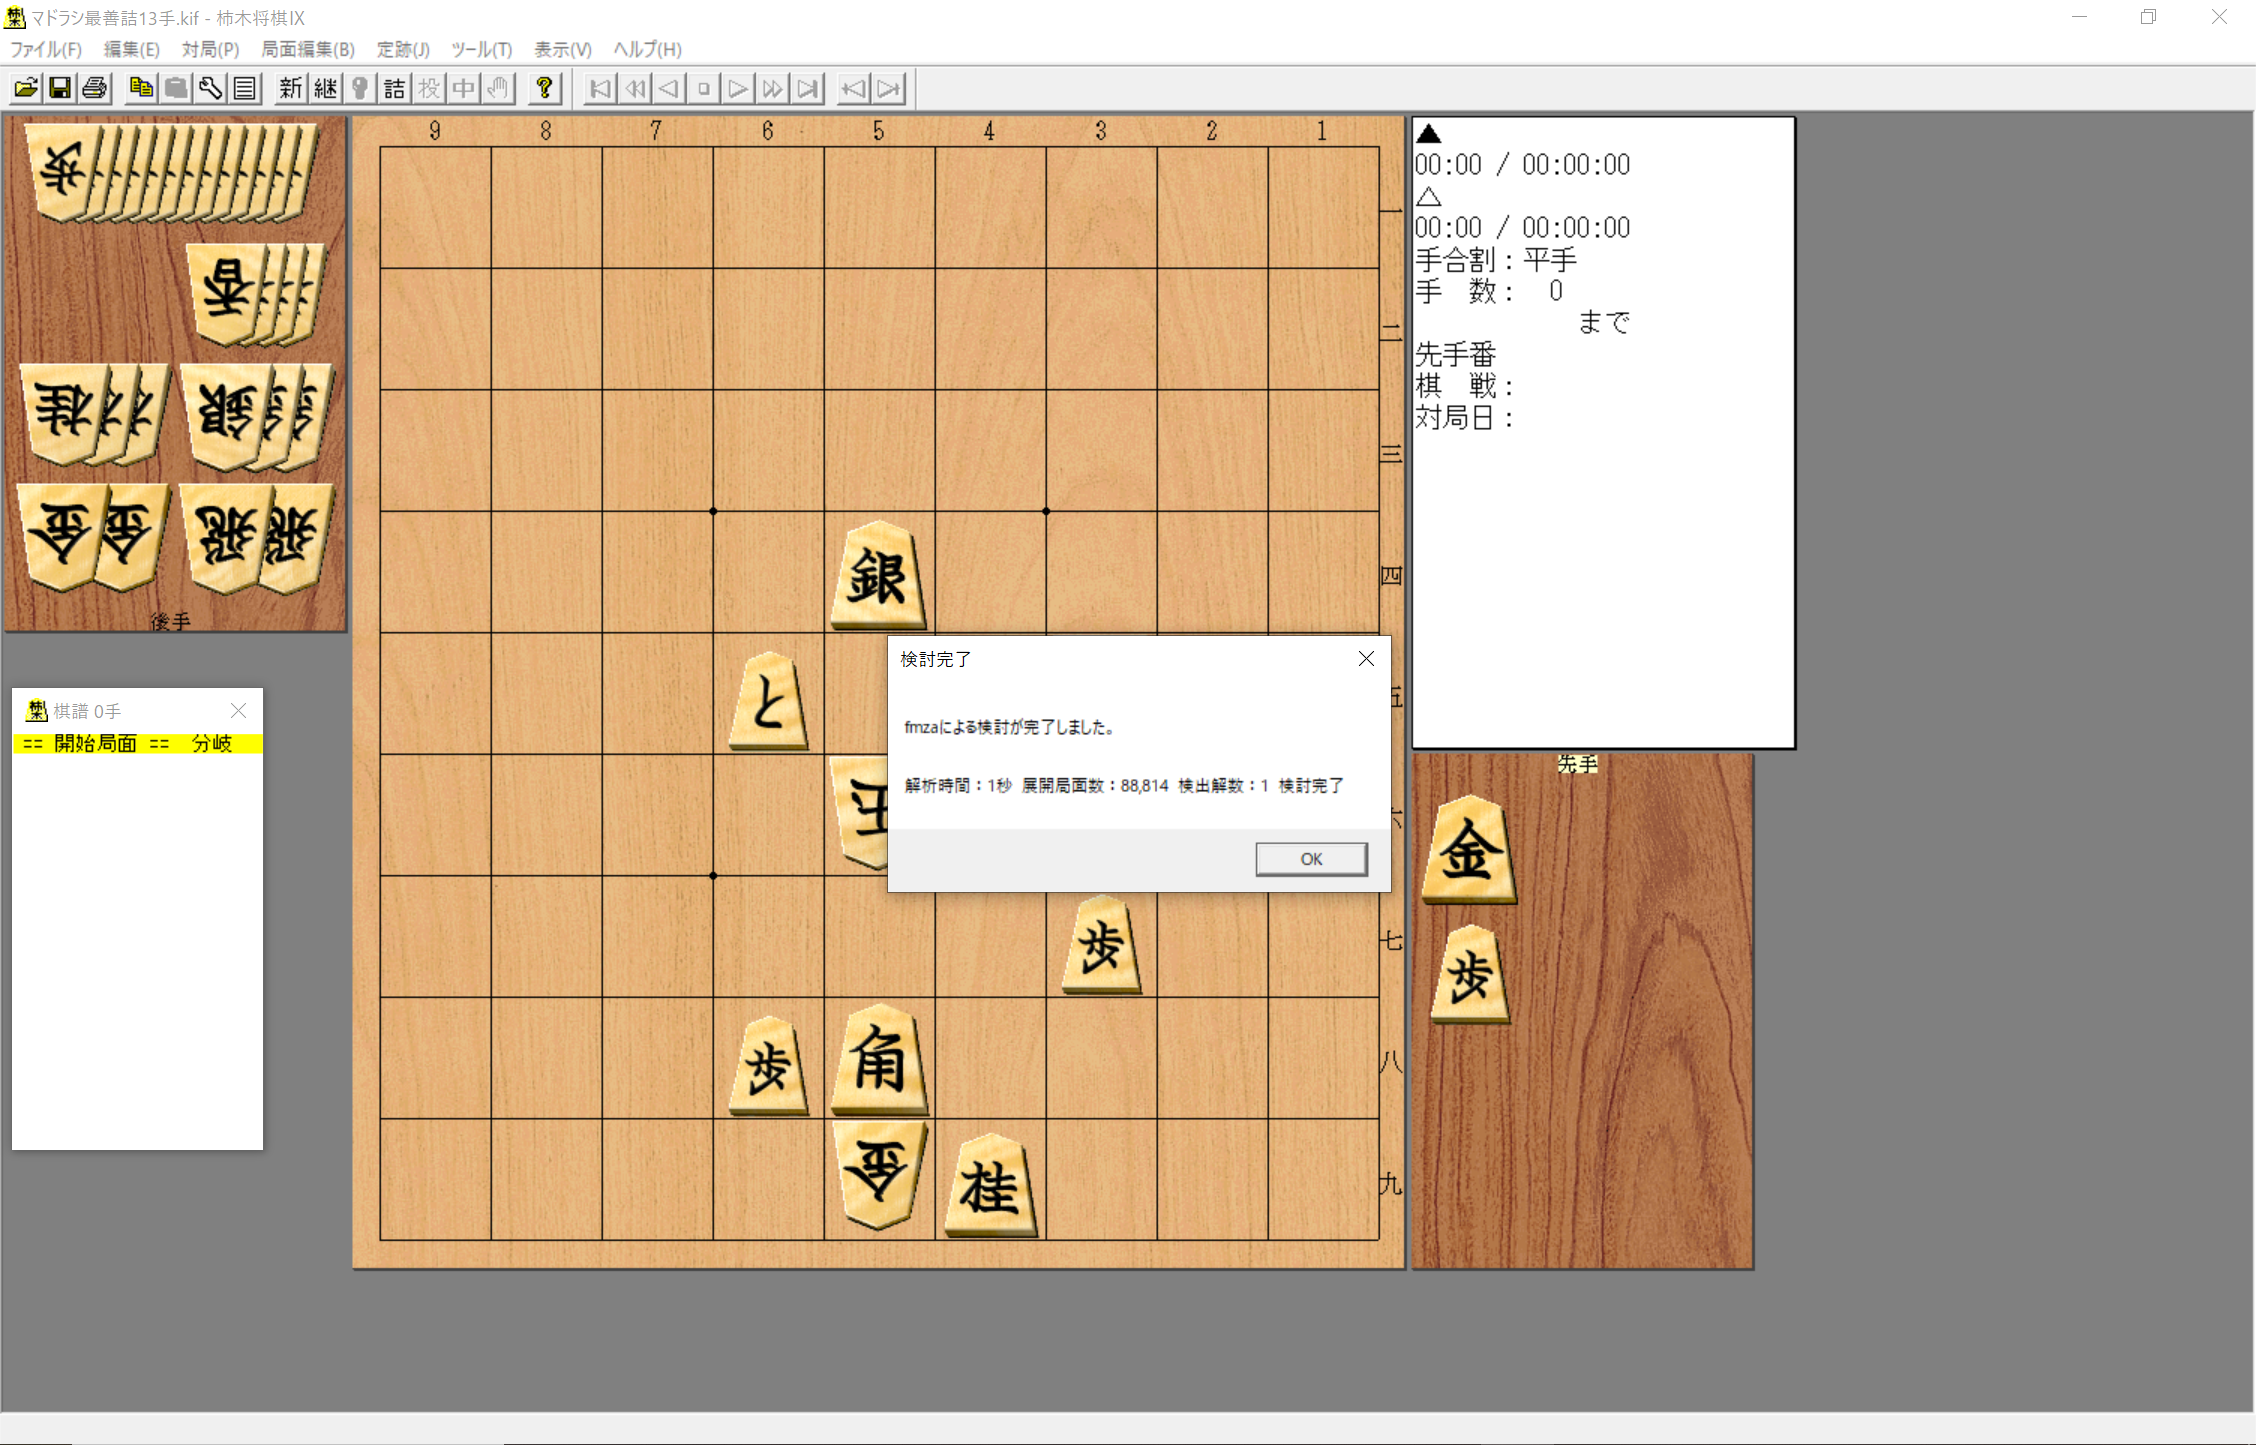The width and height of the screenshot is (2256, 1445).
Task: Click the printer icon in toolbar
Action: [95, 88]
